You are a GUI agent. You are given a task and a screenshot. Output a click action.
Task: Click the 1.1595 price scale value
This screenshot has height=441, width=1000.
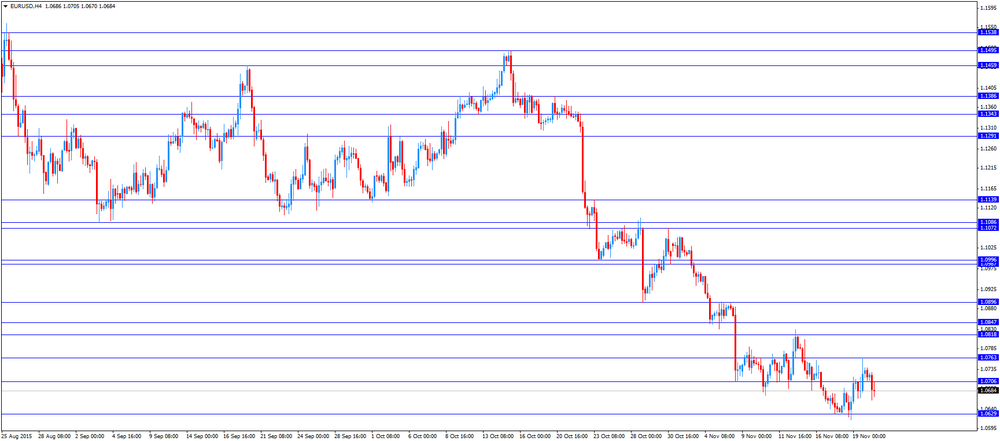(988, 8)
